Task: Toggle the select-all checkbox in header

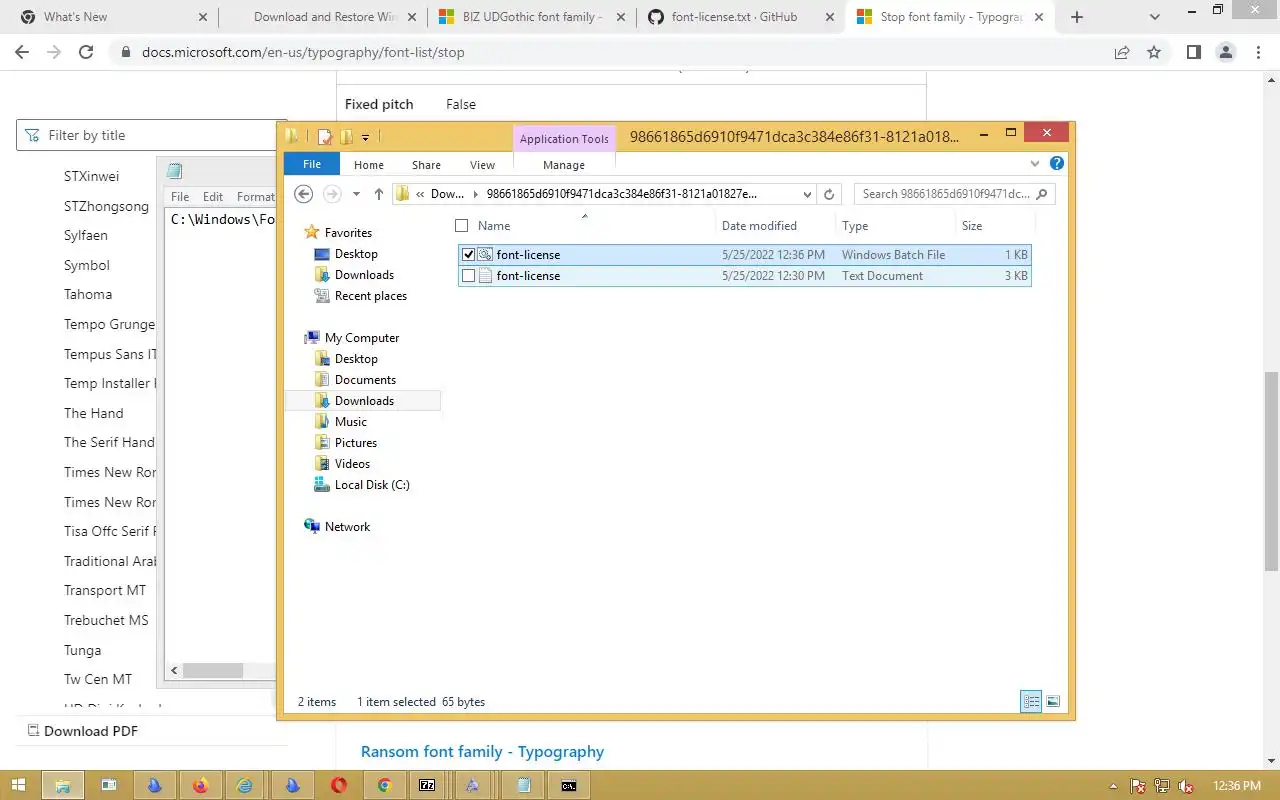Action: (x=462, y=226)
